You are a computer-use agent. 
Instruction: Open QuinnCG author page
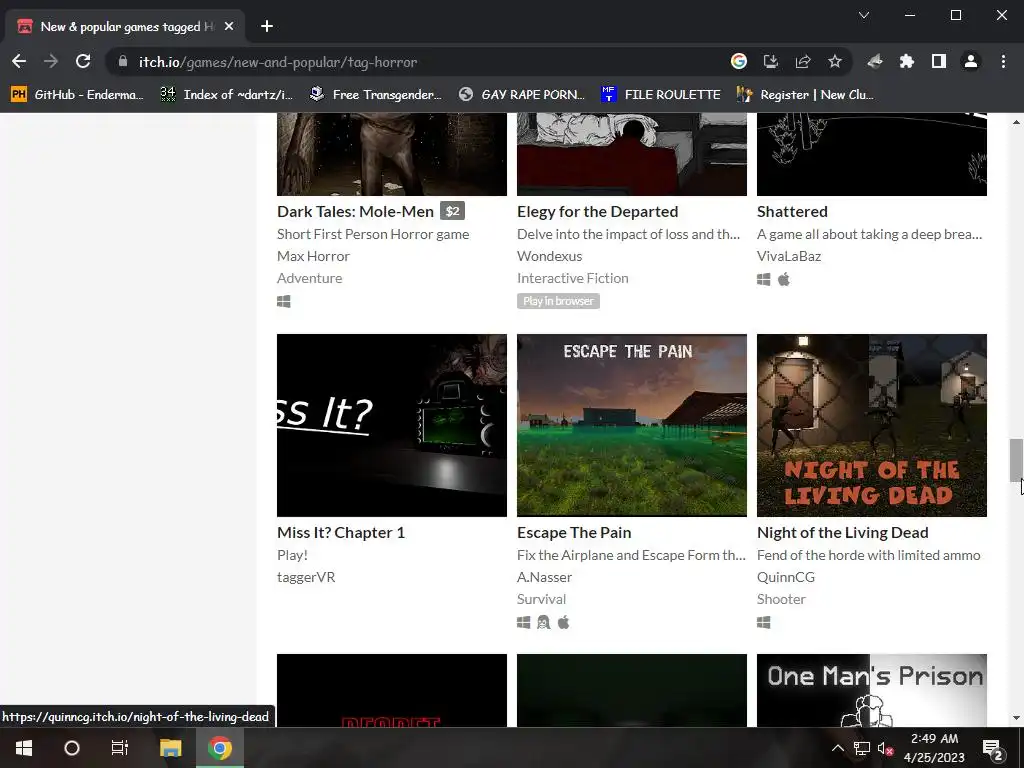pos(786,577)
